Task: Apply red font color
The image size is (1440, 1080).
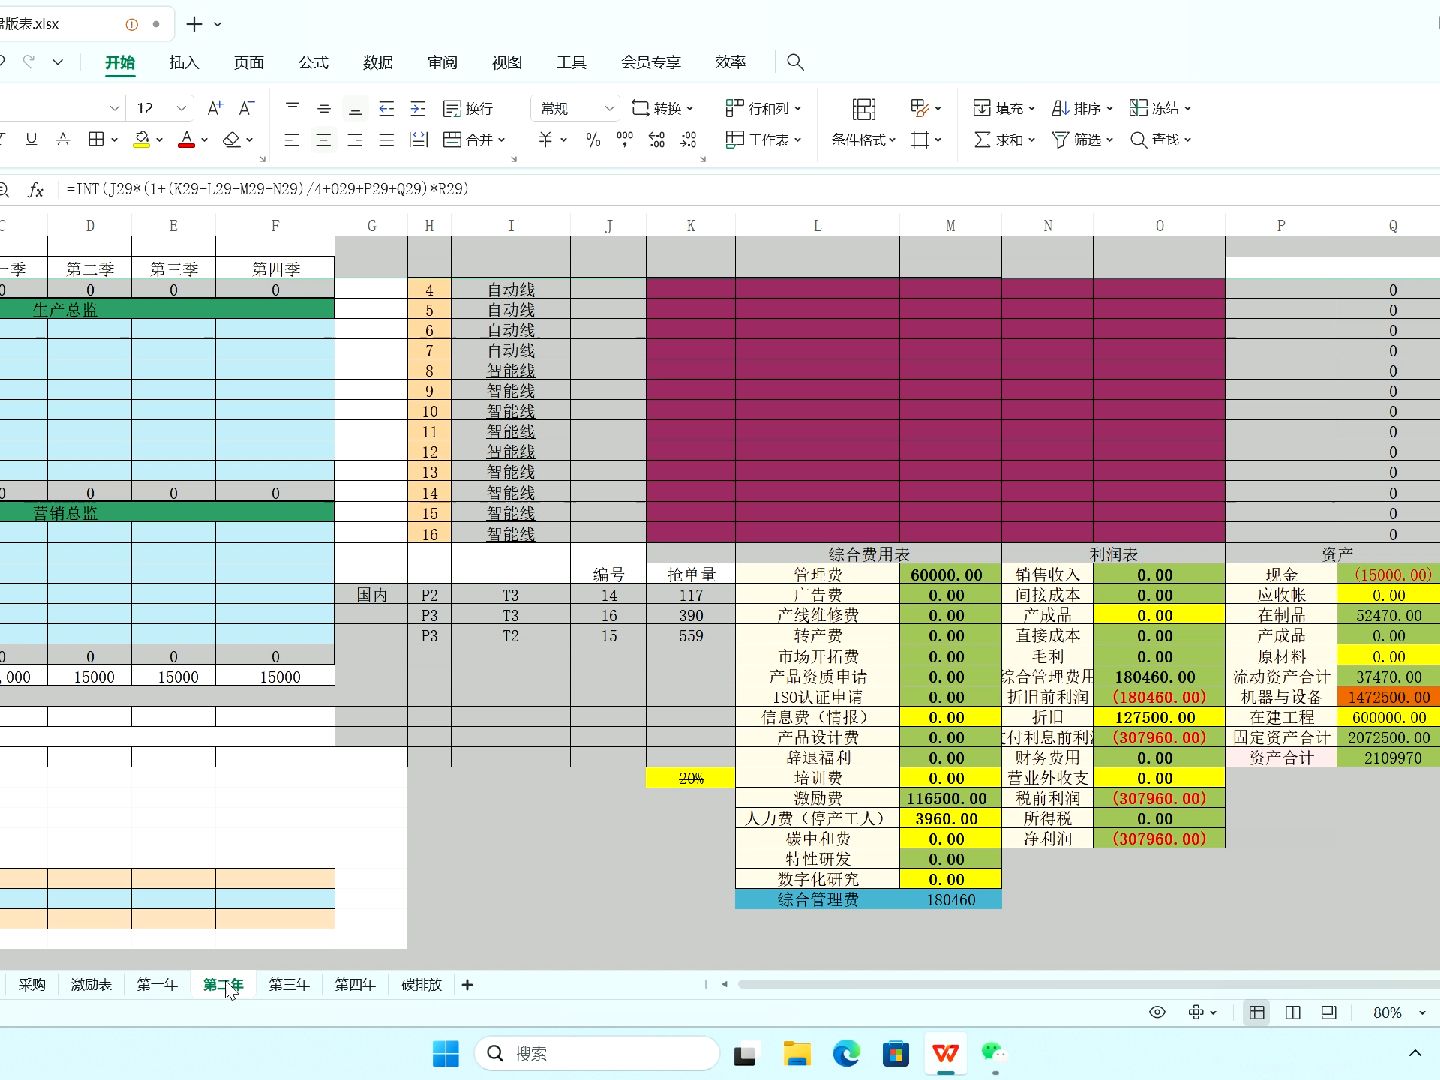Action: pos(186,140)
